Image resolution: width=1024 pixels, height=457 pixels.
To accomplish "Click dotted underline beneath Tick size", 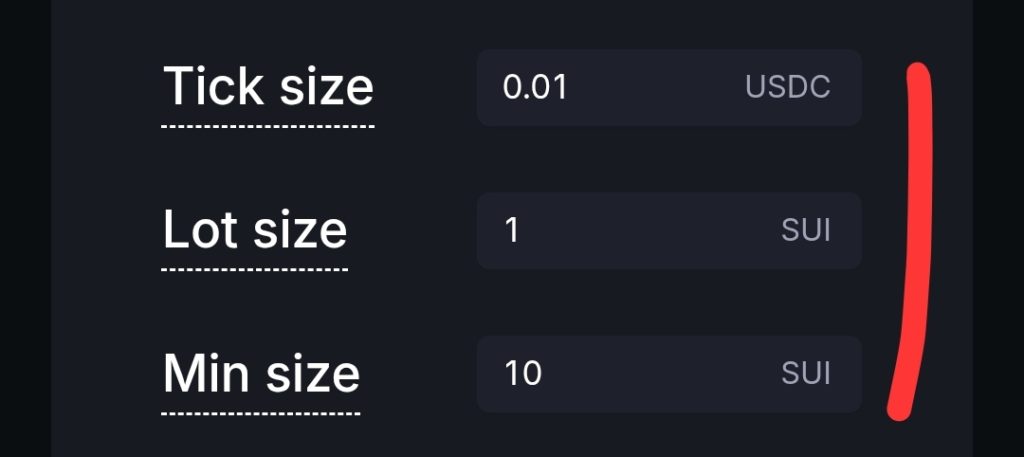I will coord(268,126).
